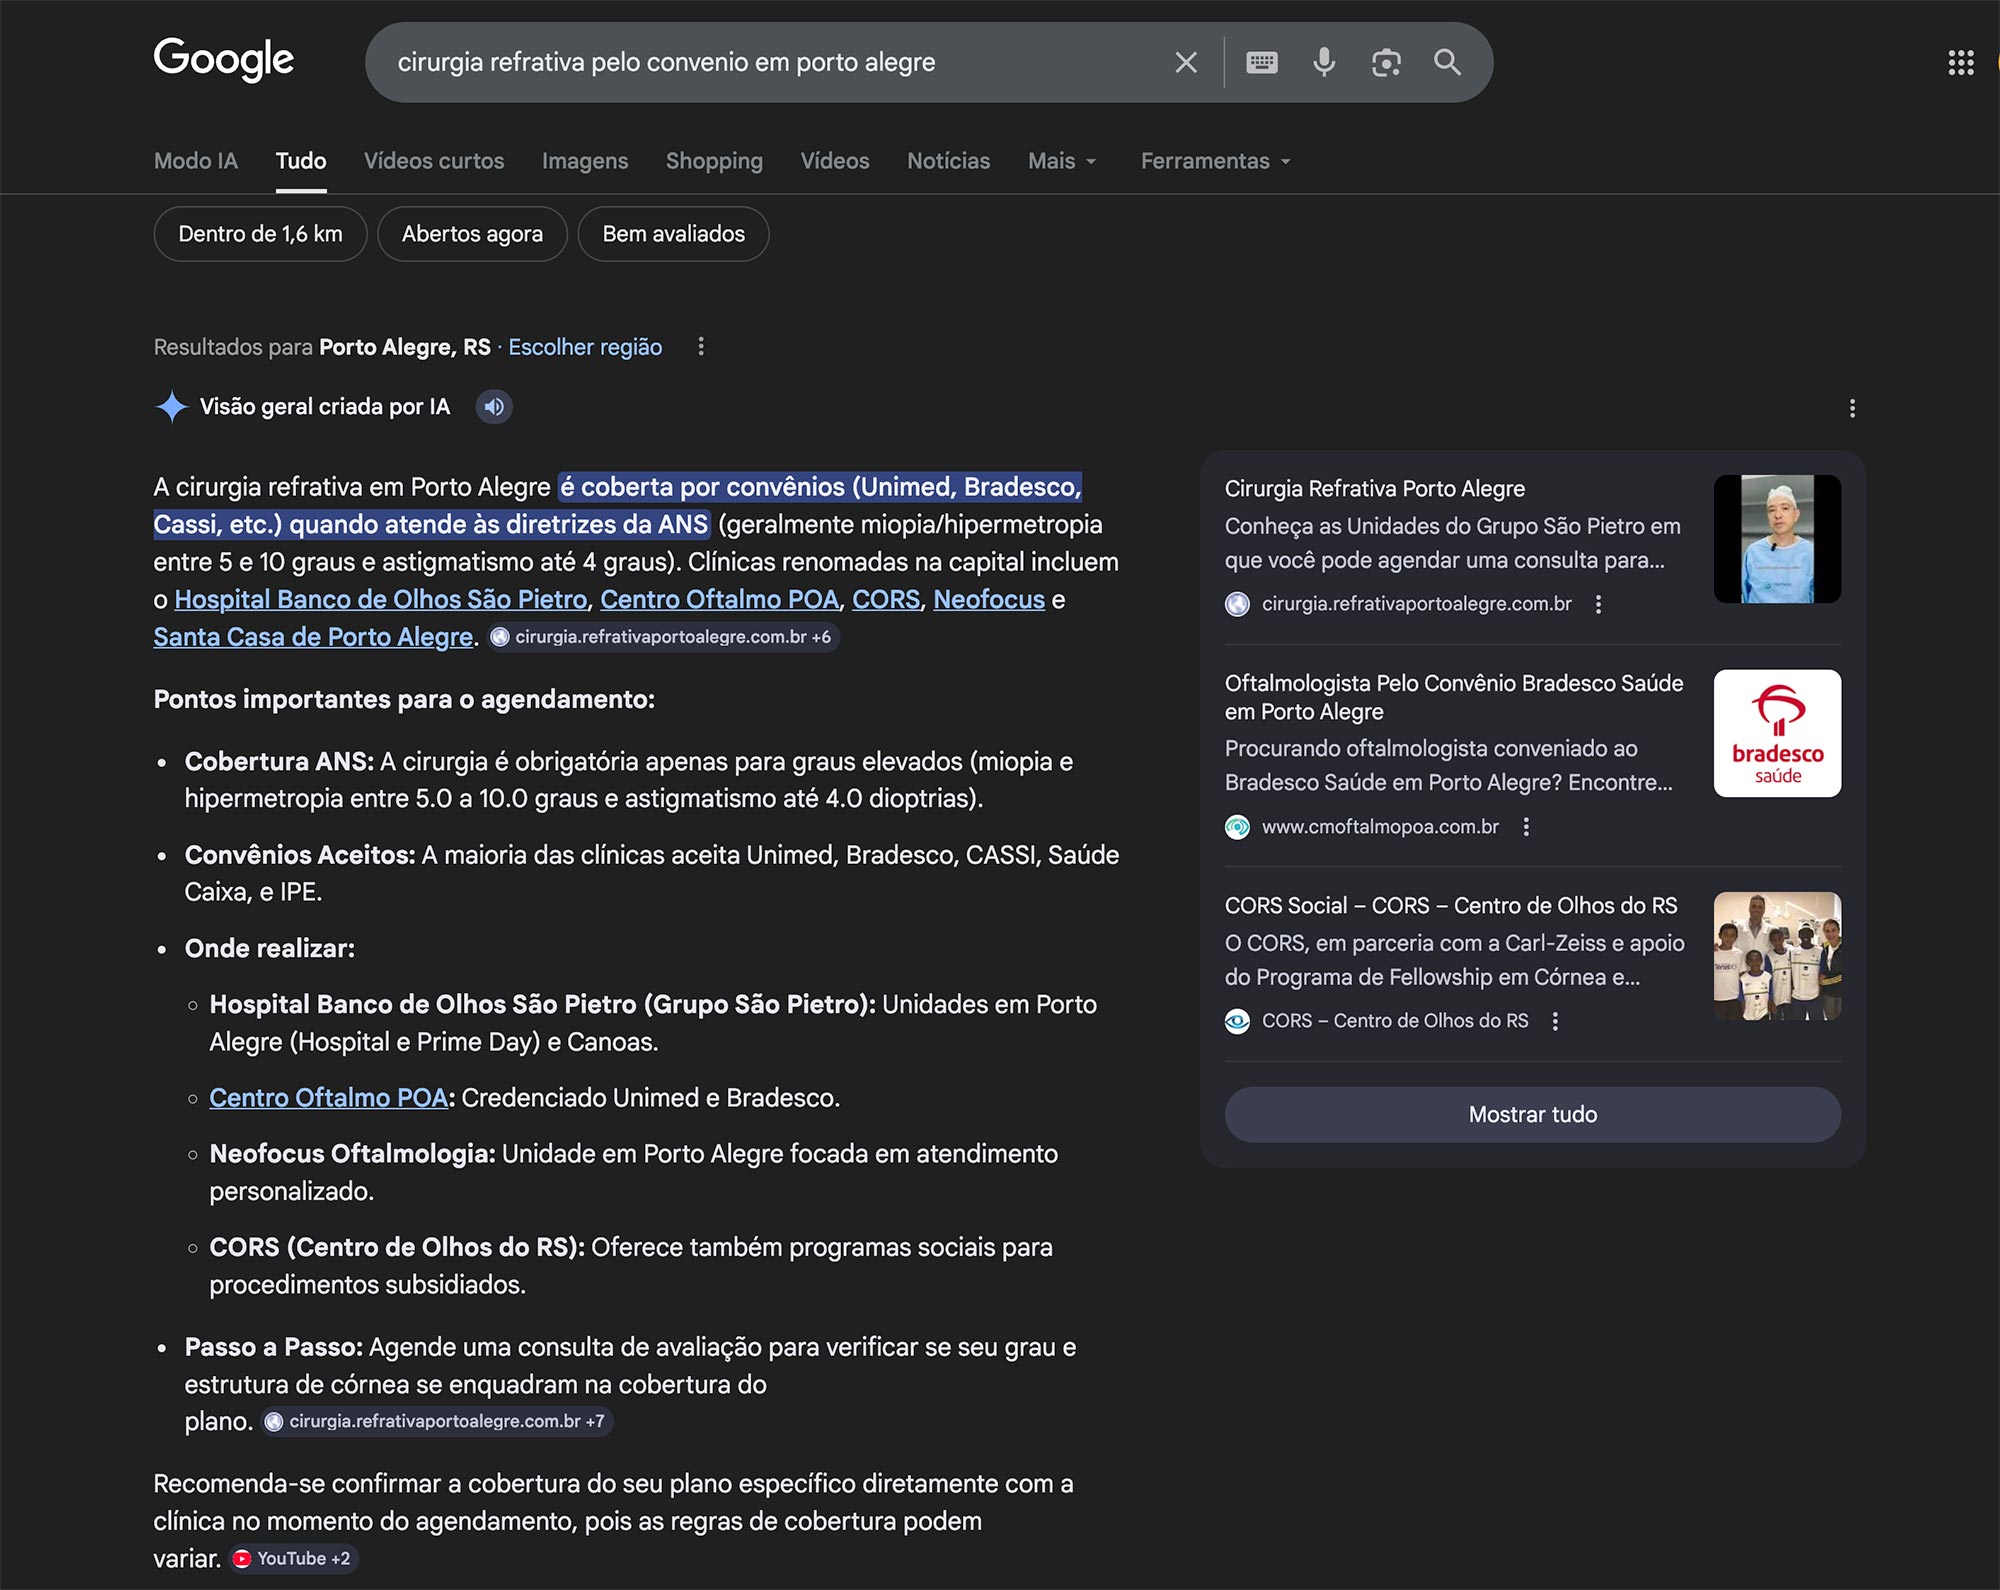Click the magnifier search button

(x=1446, y=63)
